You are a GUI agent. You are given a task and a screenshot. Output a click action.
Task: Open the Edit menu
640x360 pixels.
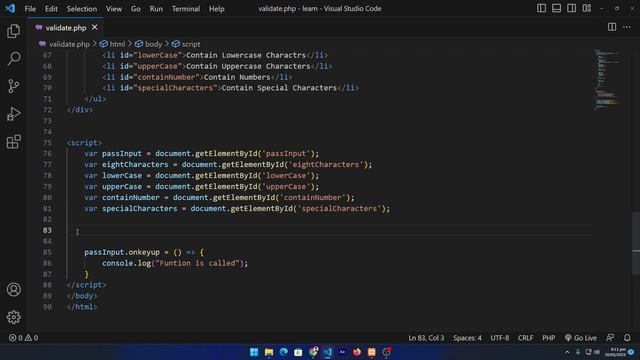[51, 9]
